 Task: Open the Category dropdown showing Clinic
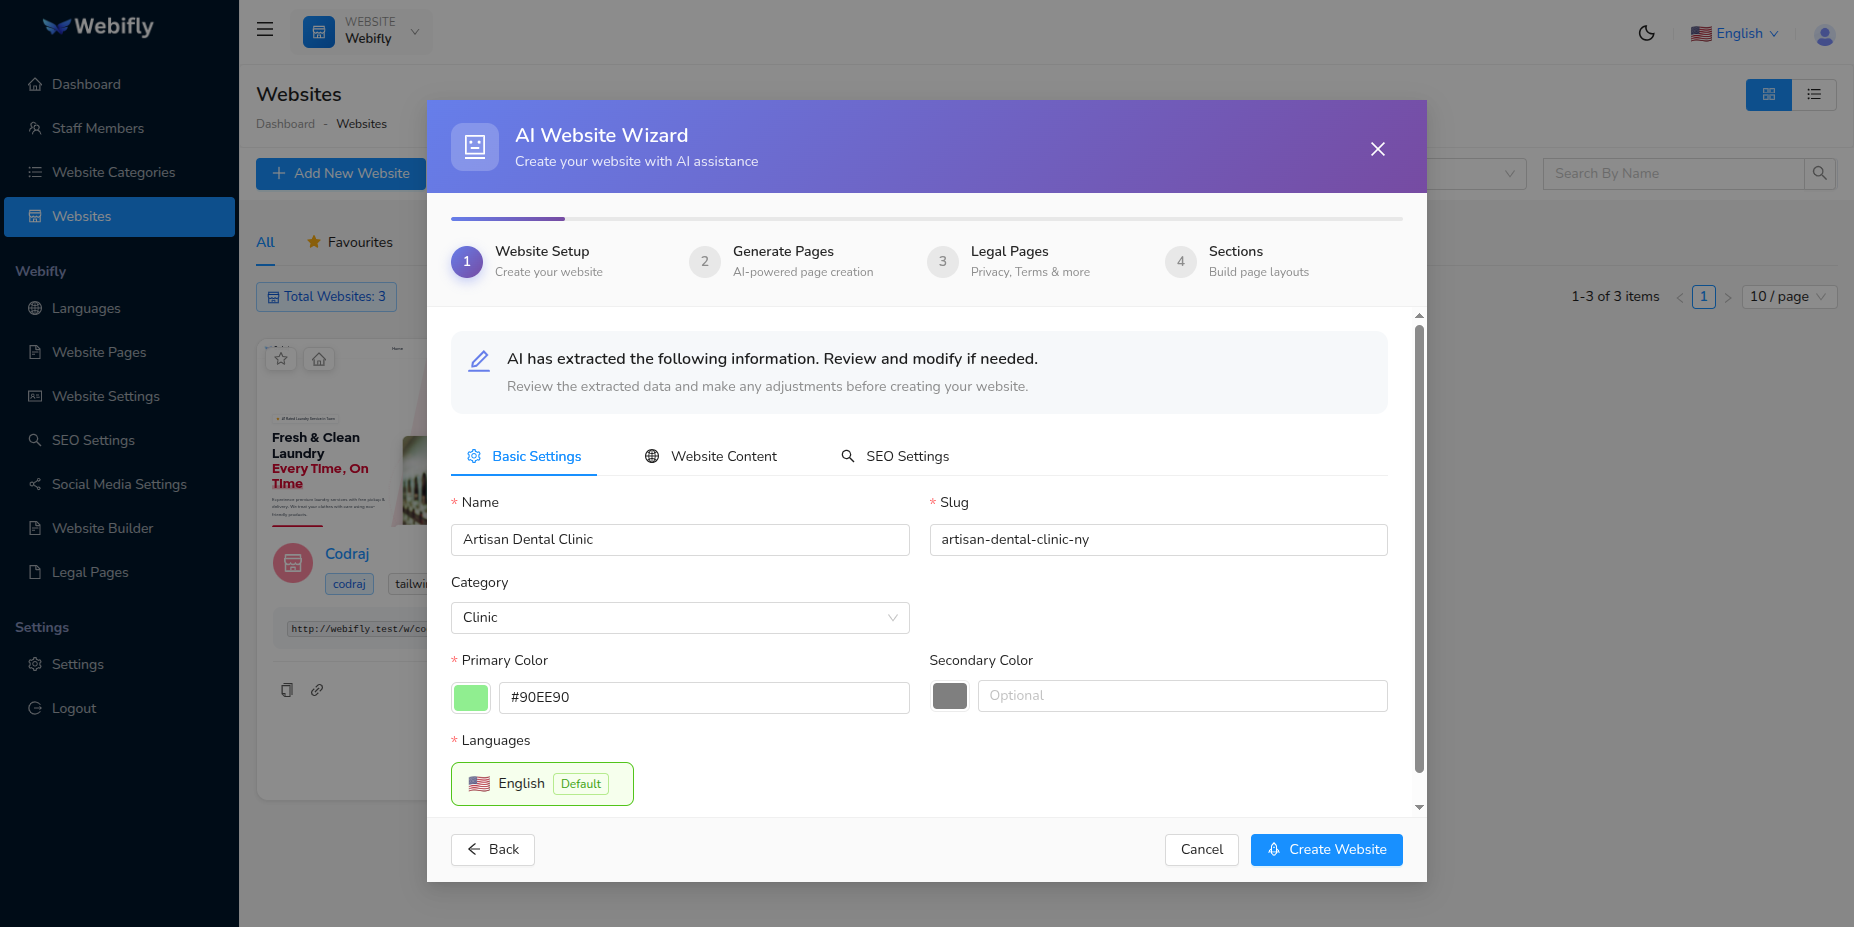(680, 617)
